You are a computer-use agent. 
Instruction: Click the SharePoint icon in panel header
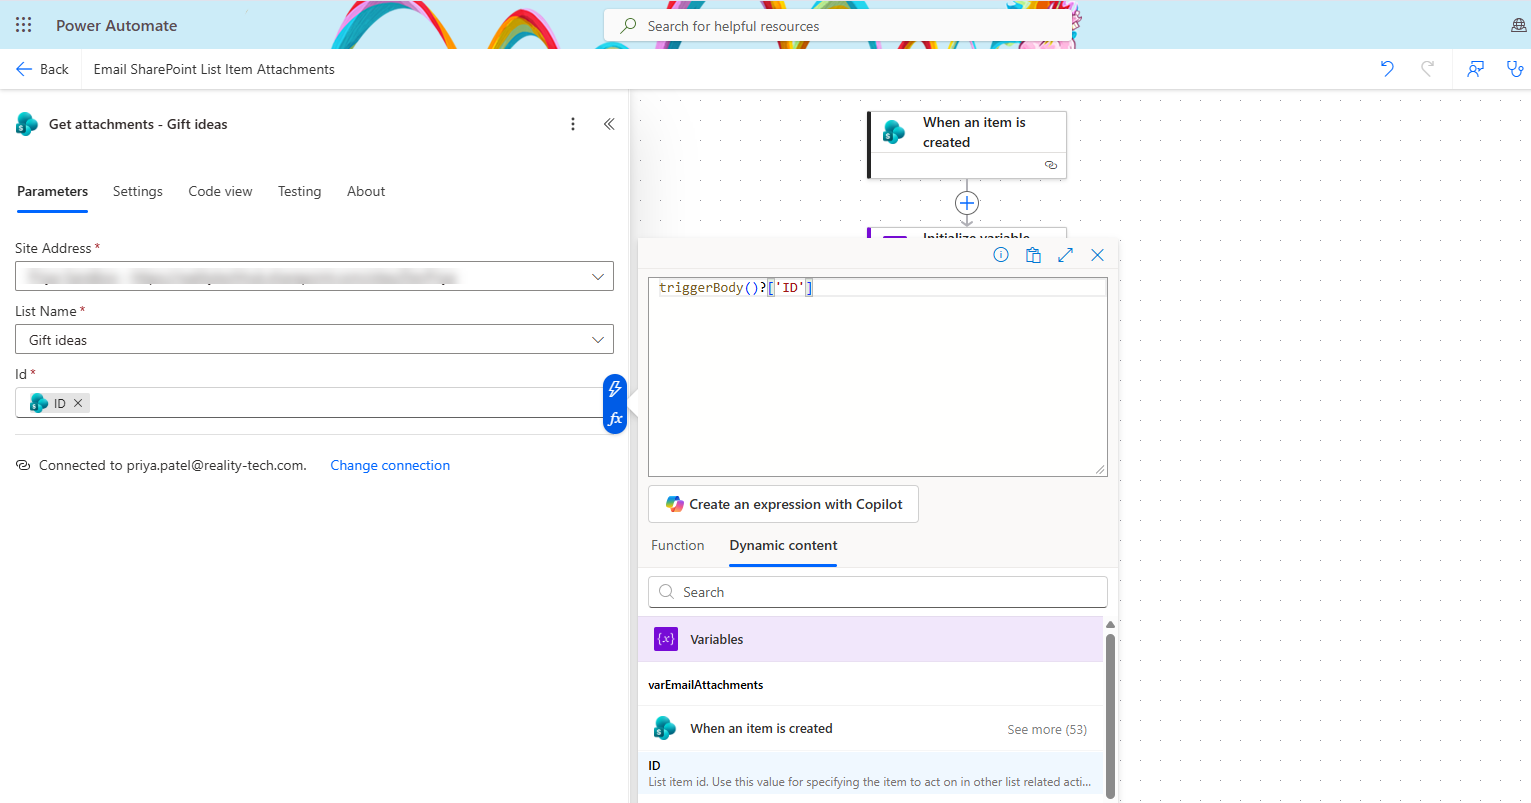click(x=27, y=124)
